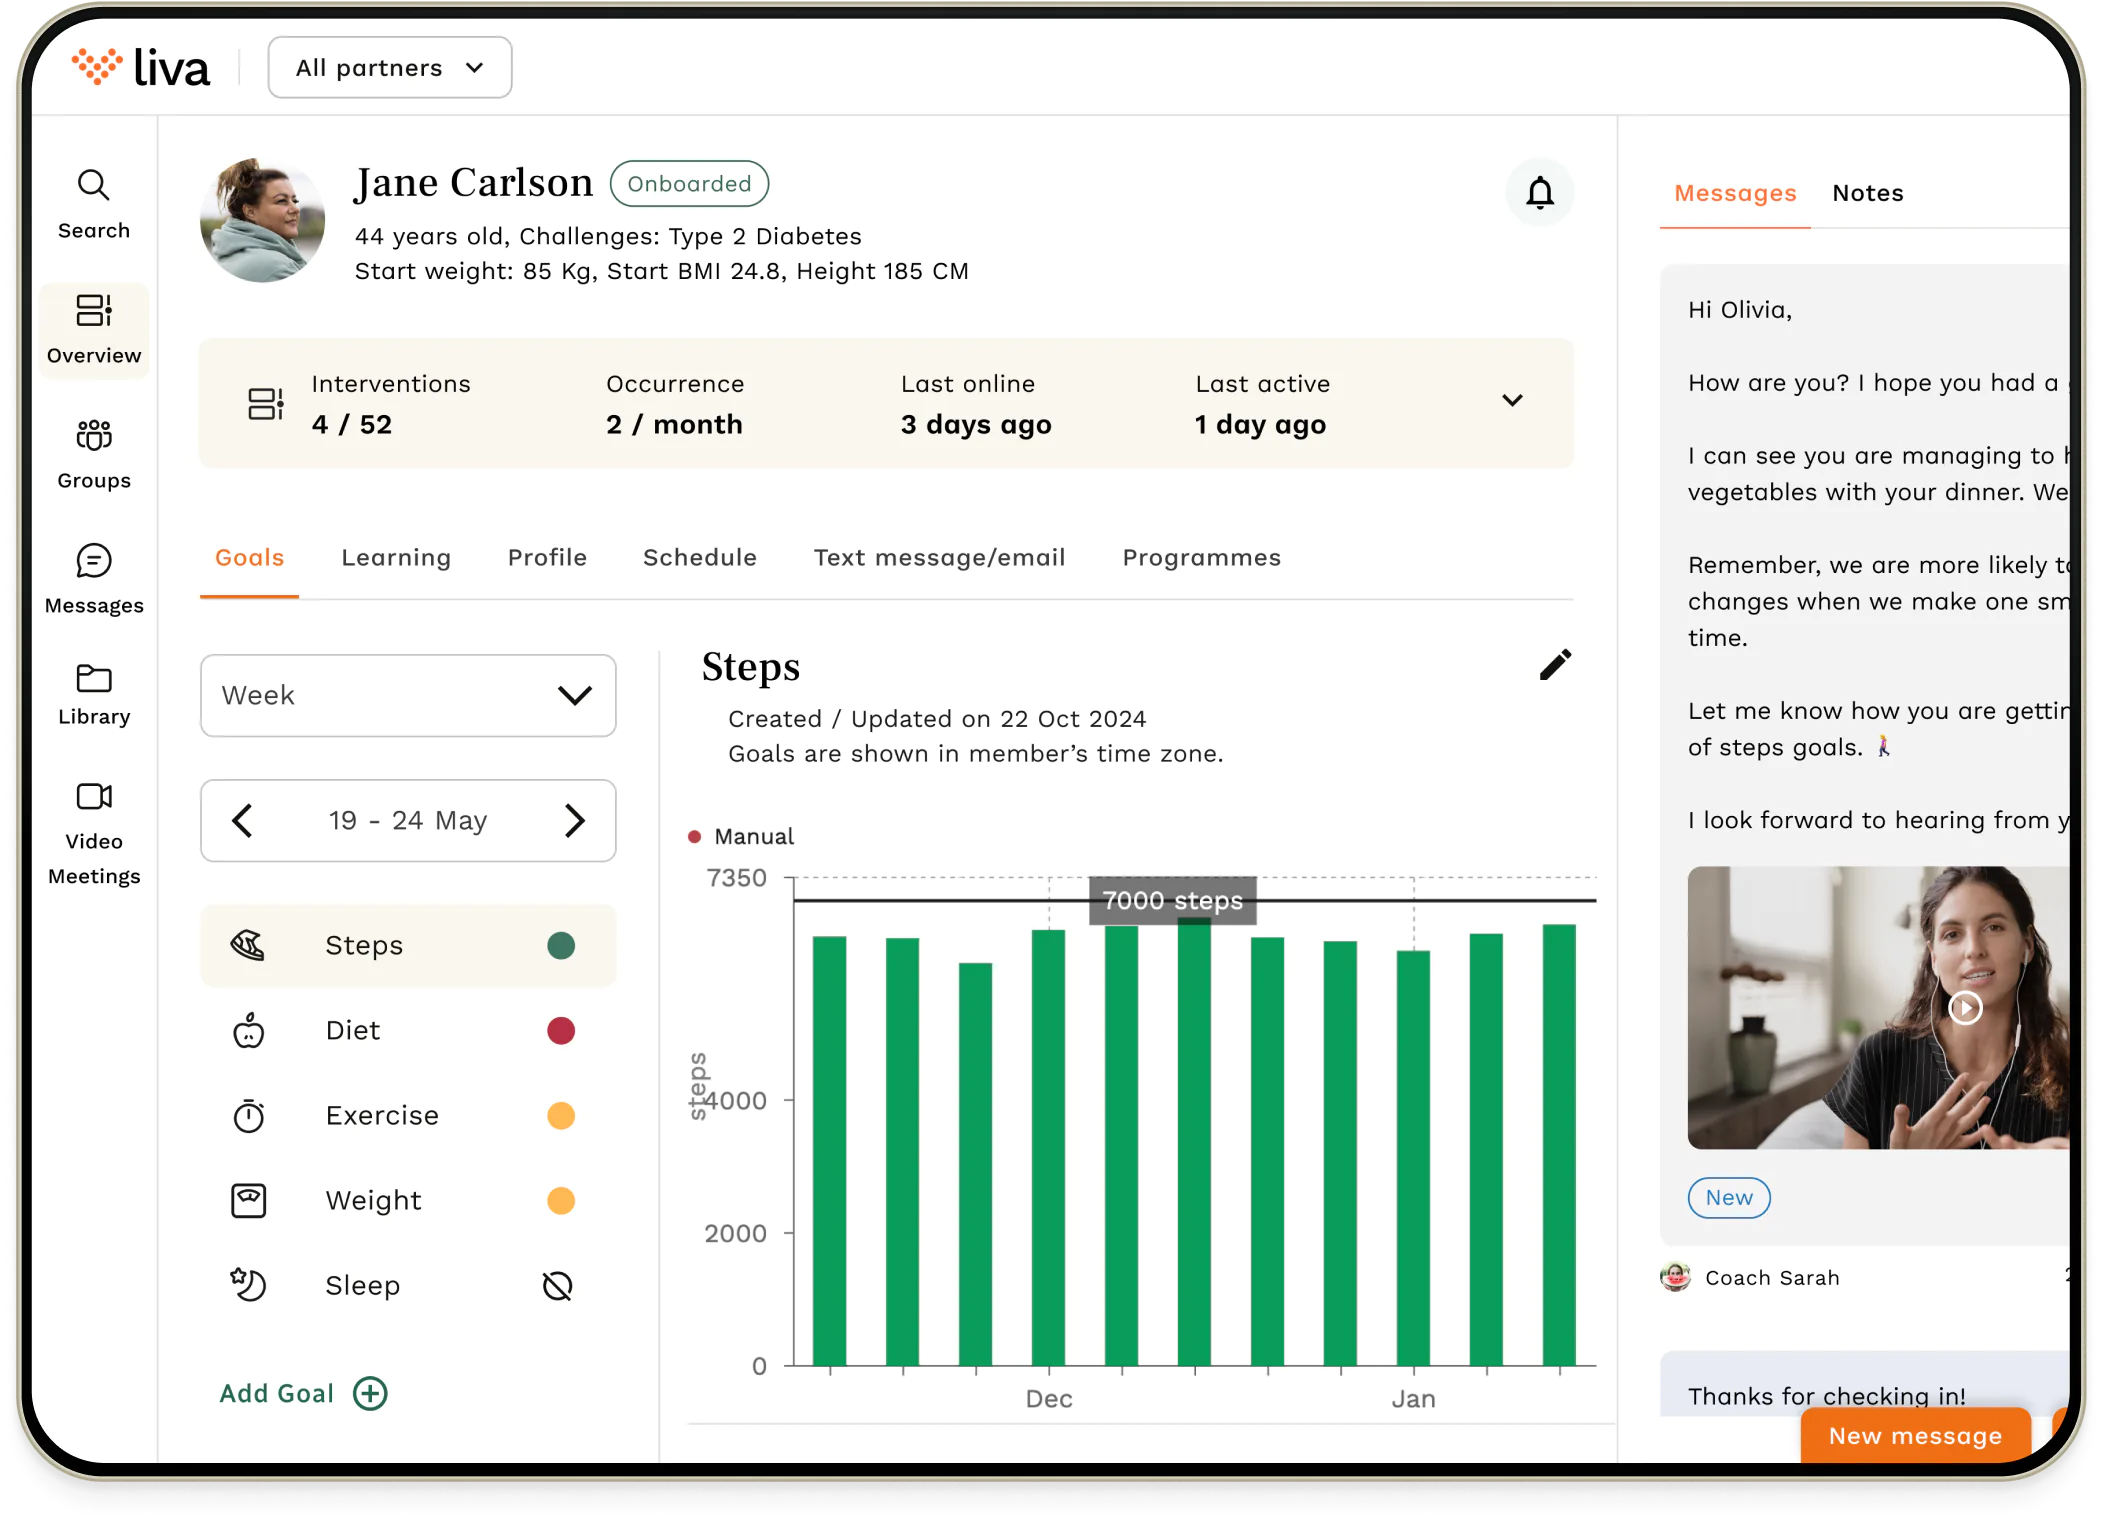Switch to the Learning tab
The height and width of the screenshot is (1522, 2103).
[396, 558]
